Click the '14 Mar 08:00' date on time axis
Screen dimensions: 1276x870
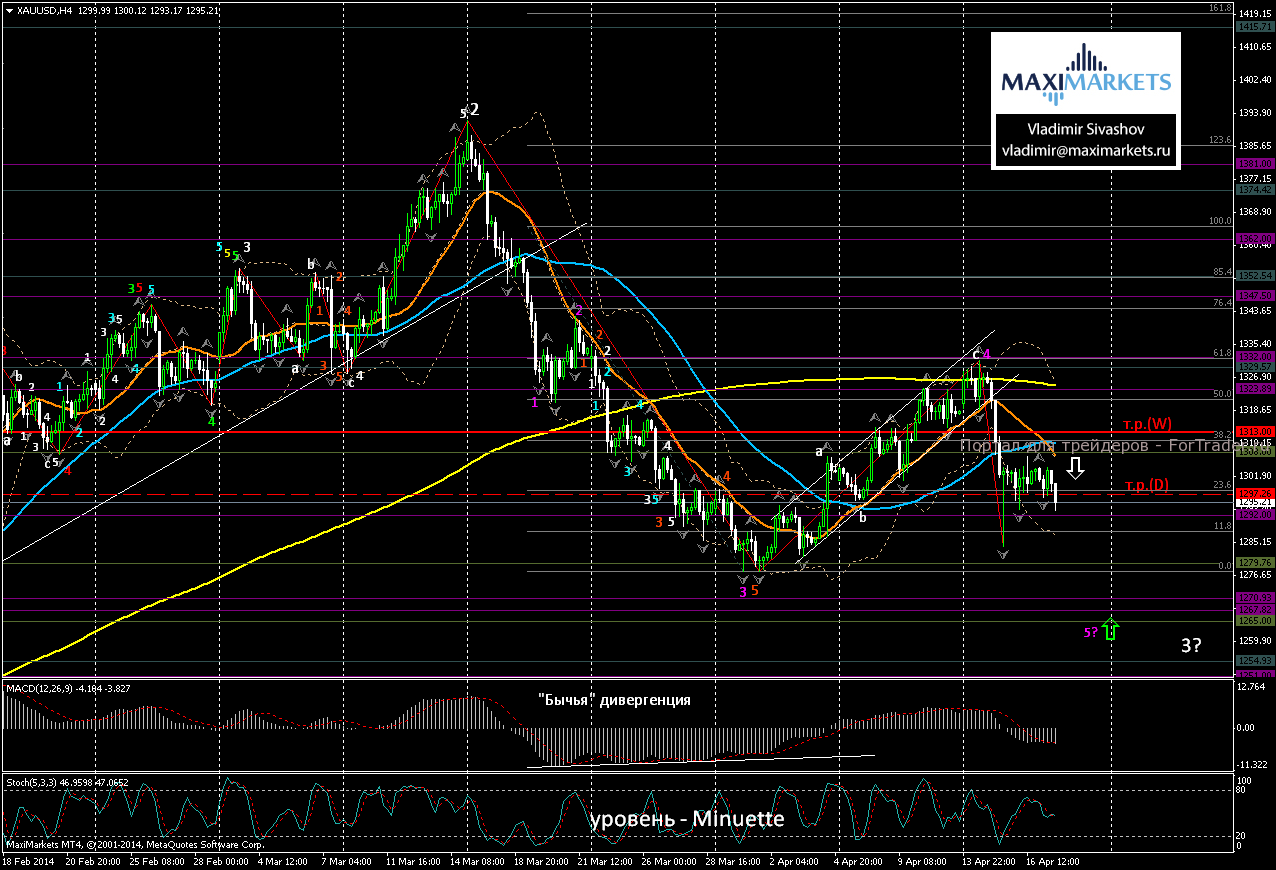click(476, 860)
